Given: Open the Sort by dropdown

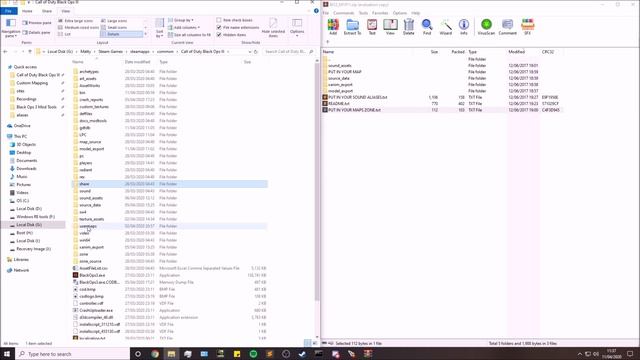Looking at the screenshot, I should point(159,28).
